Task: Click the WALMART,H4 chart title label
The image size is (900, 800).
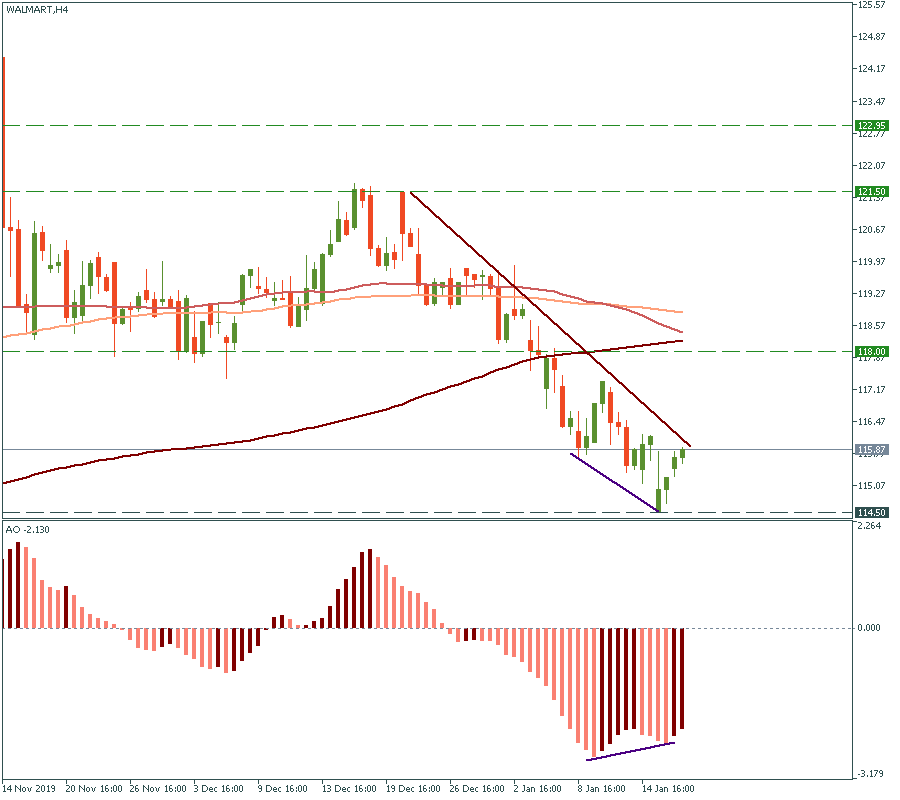Action: (x=38, y=9)
